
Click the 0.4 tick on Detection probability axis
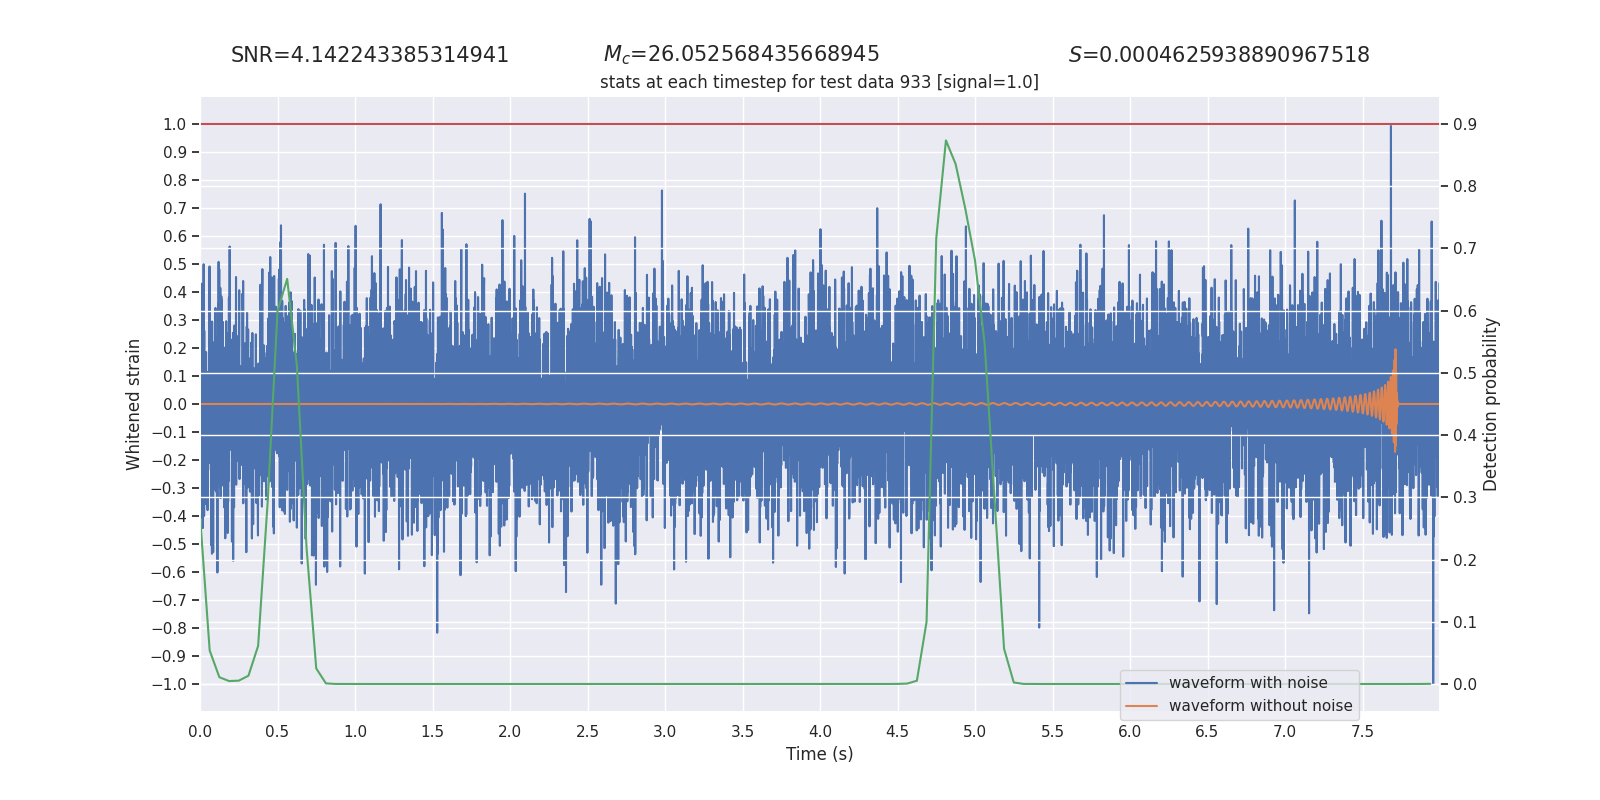tap(1465, 435)
